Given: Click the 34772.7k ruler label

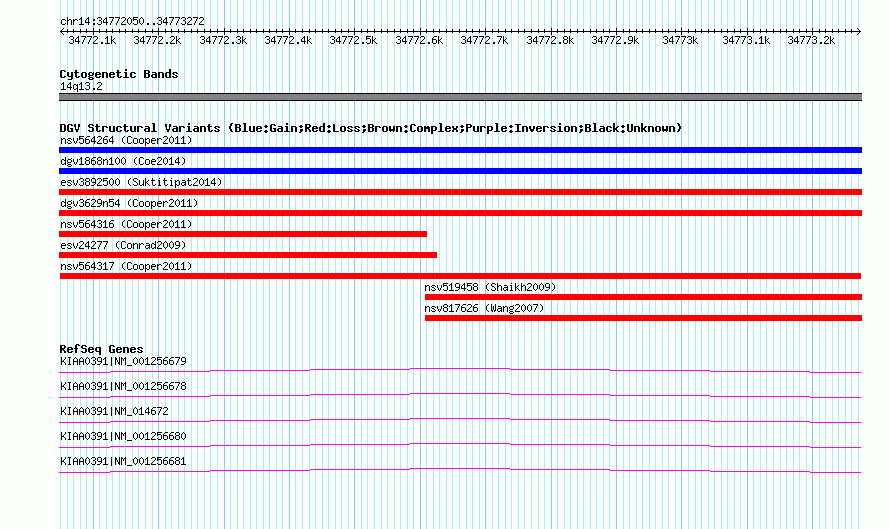Looking at the screenshot, I should pos(484,40).
